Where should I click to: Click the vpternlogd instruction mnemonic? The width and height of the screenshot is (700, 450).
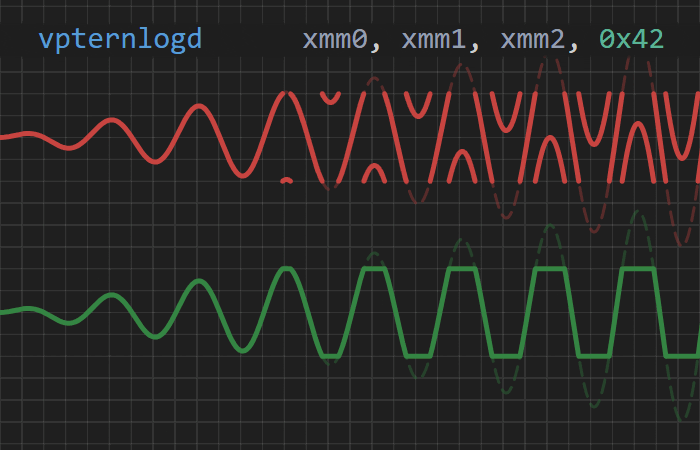[x=120, y=39]
